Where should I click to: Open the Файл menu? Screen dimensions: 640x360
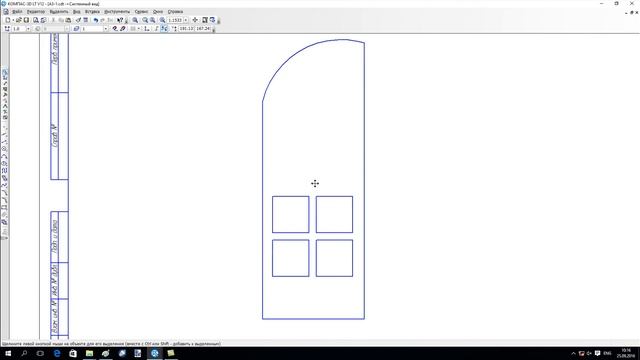tap(17, 12)
